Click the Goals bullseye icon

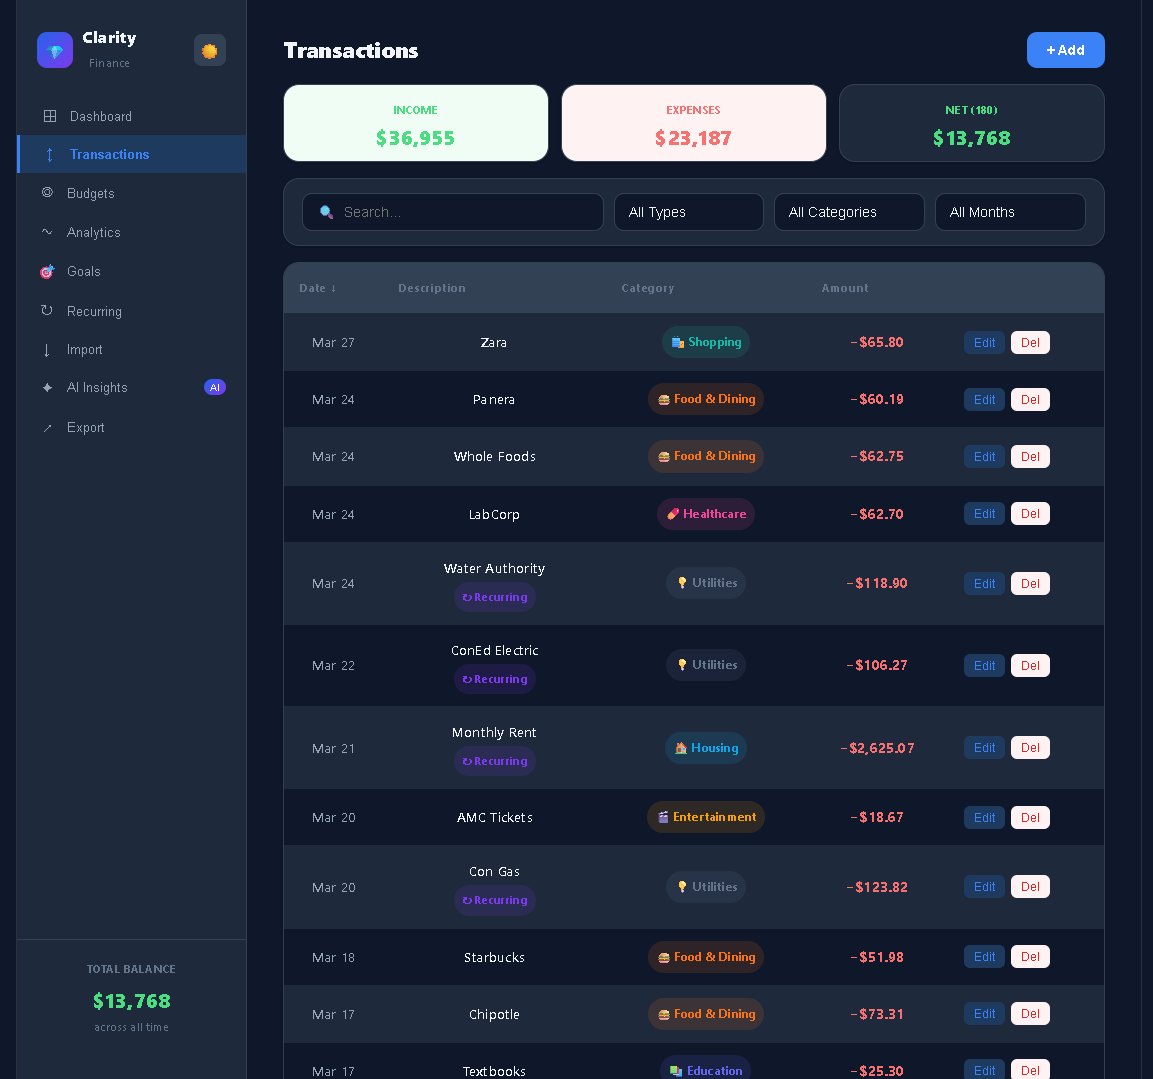click(x=47, y=271)
